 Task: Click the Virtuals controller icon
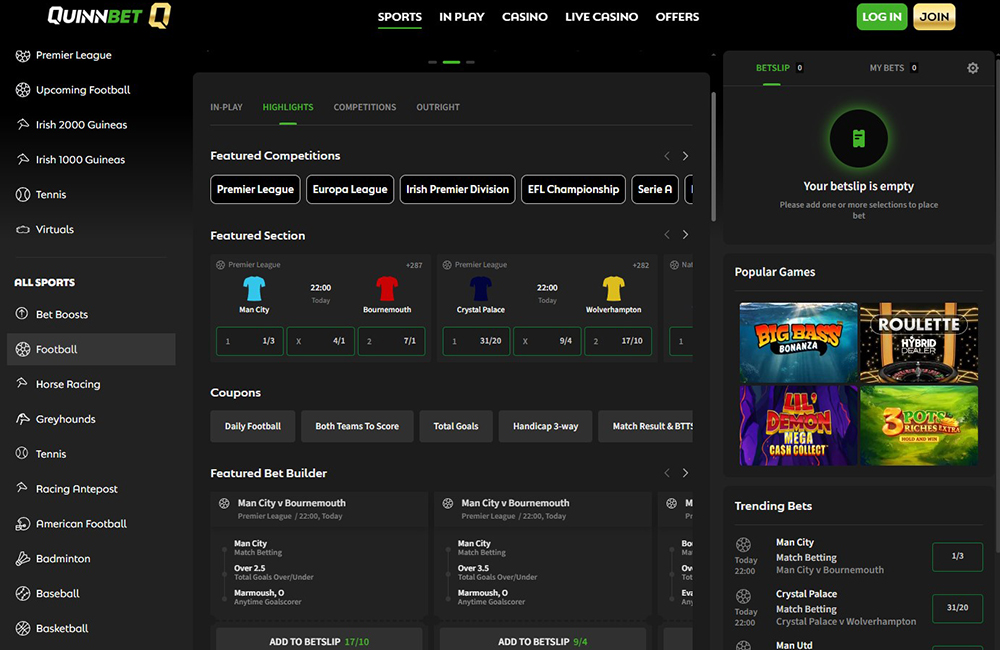(x=23, y=230)
